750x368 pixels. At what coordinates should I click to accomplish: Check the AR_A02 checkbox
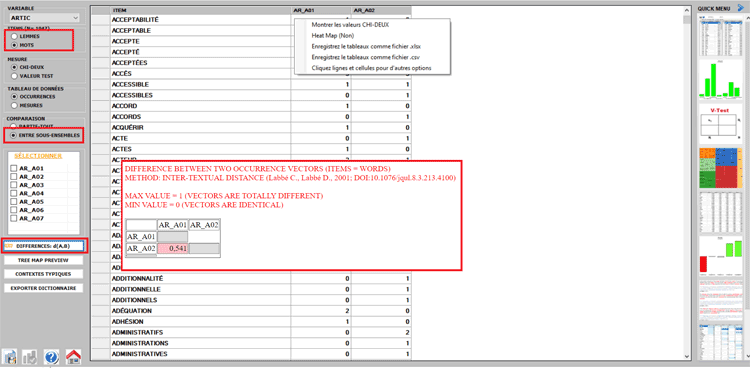point(13,177)
